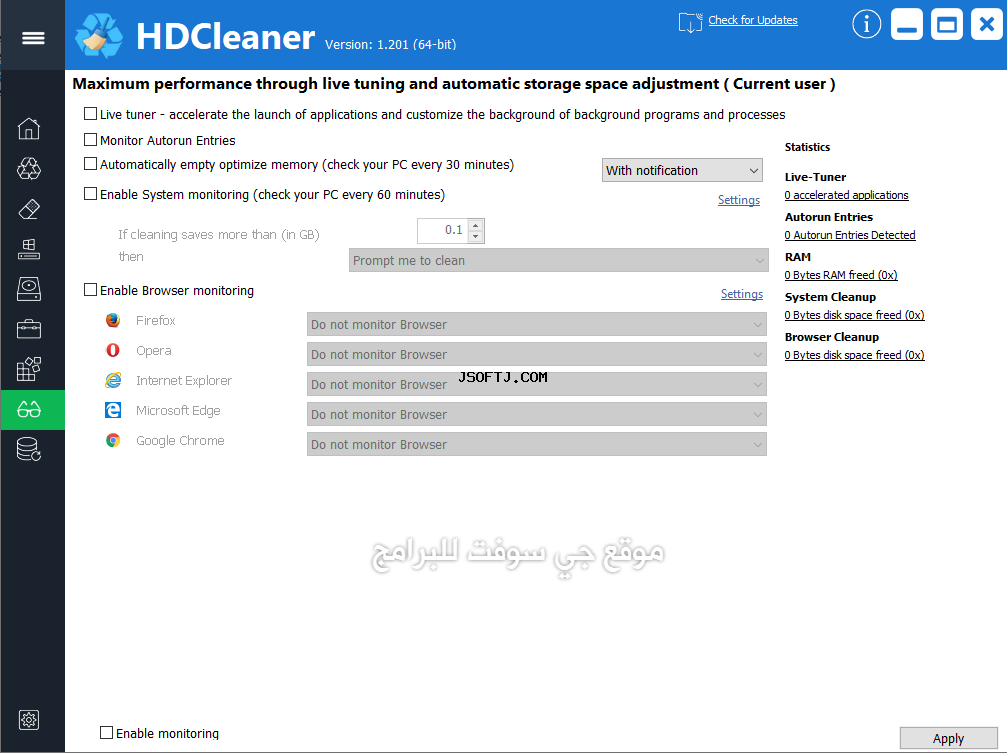The image size is (1007, 753).
Task: Open the With notification dropdown
Action: [x=682, y=170]
